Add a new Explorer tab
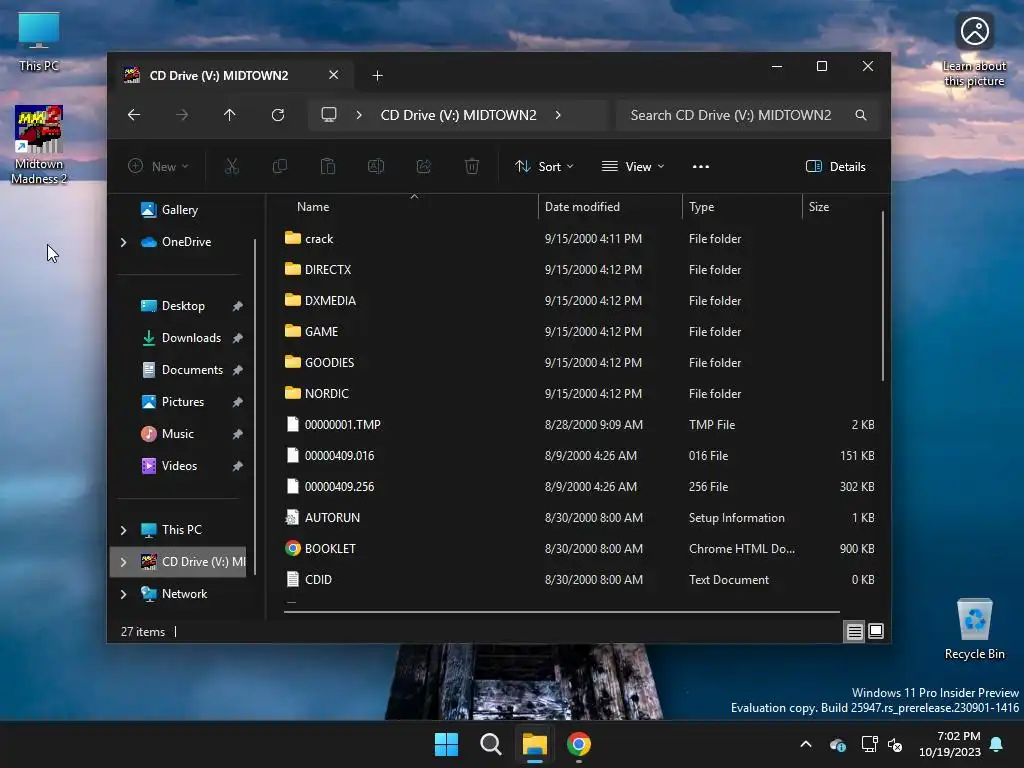Viewport: 1024px width, 768px height. 377,76
